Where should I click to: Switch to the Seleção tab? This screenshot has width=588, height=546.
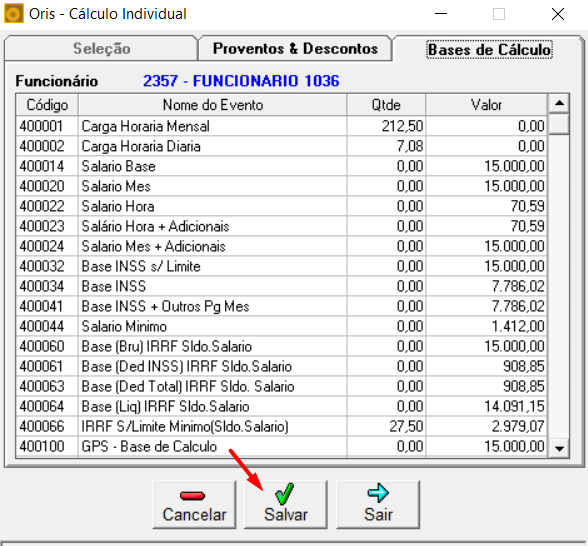tap(101, 48)
